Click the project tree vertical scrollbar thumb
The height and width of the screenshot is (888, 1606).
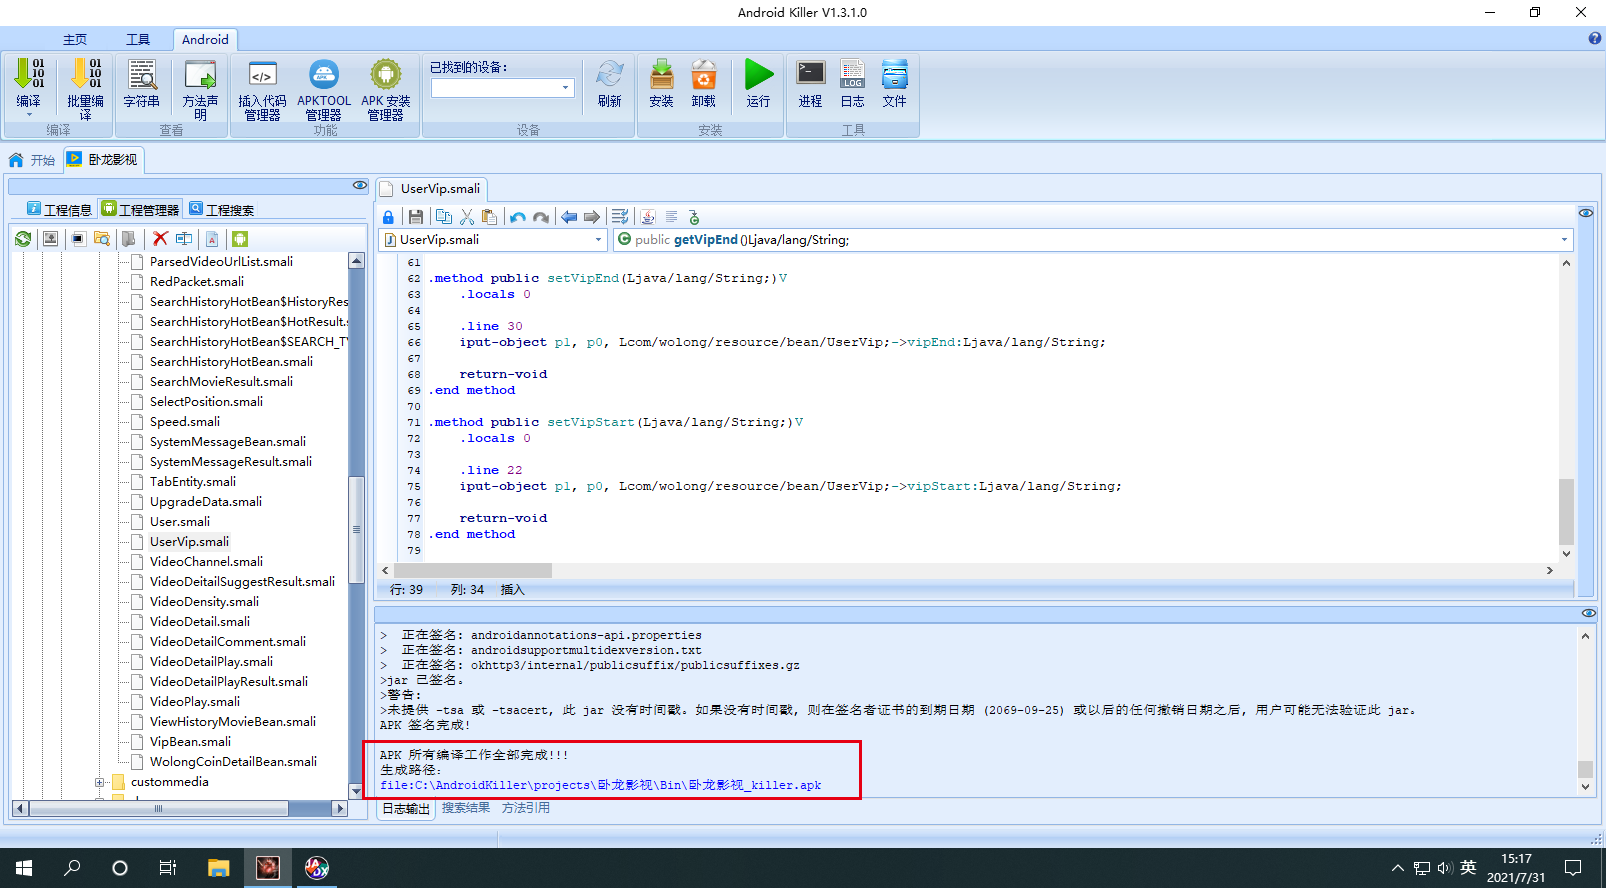[356, 530]
